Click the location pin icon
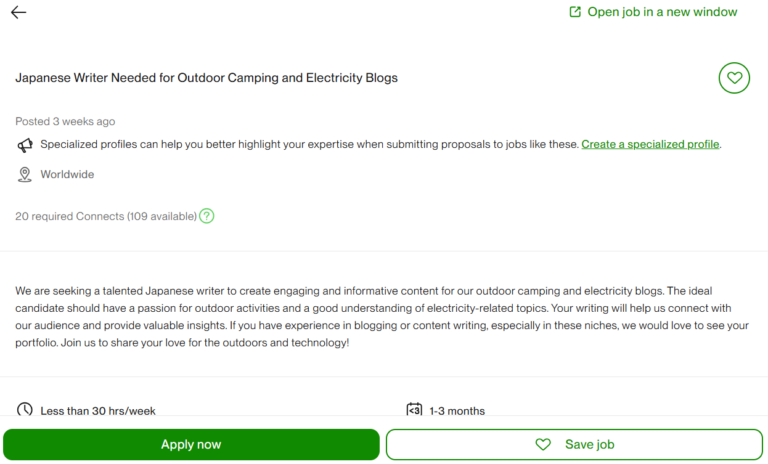 (x=25, y=175)
